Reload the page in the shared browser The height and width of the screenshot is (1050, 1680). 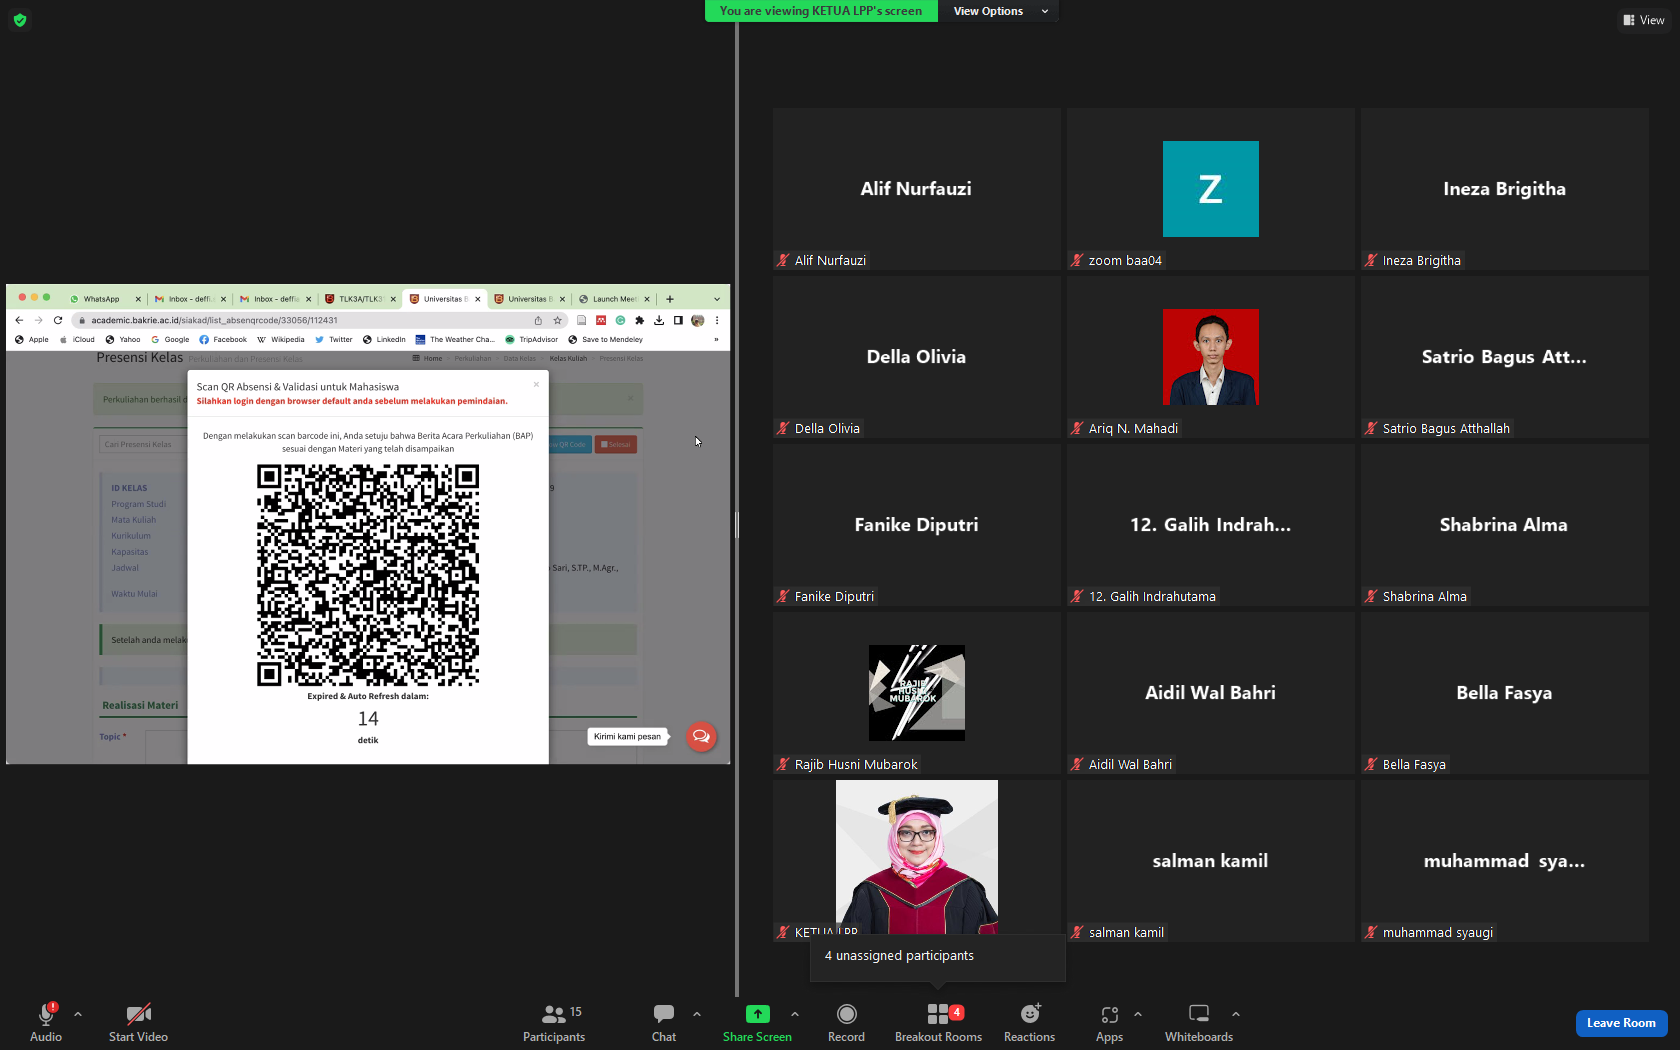58,320
